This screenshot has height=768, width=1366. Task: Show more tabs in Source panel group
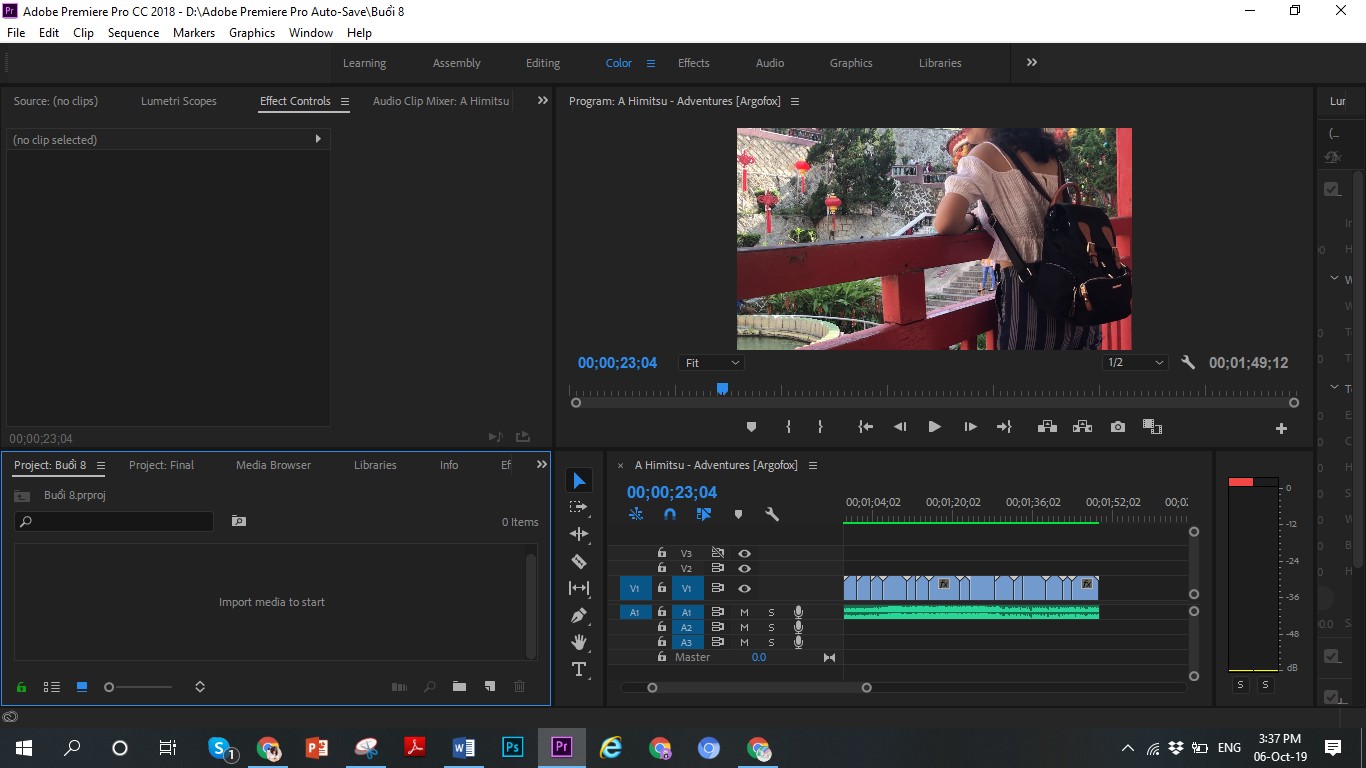[543, 100]
